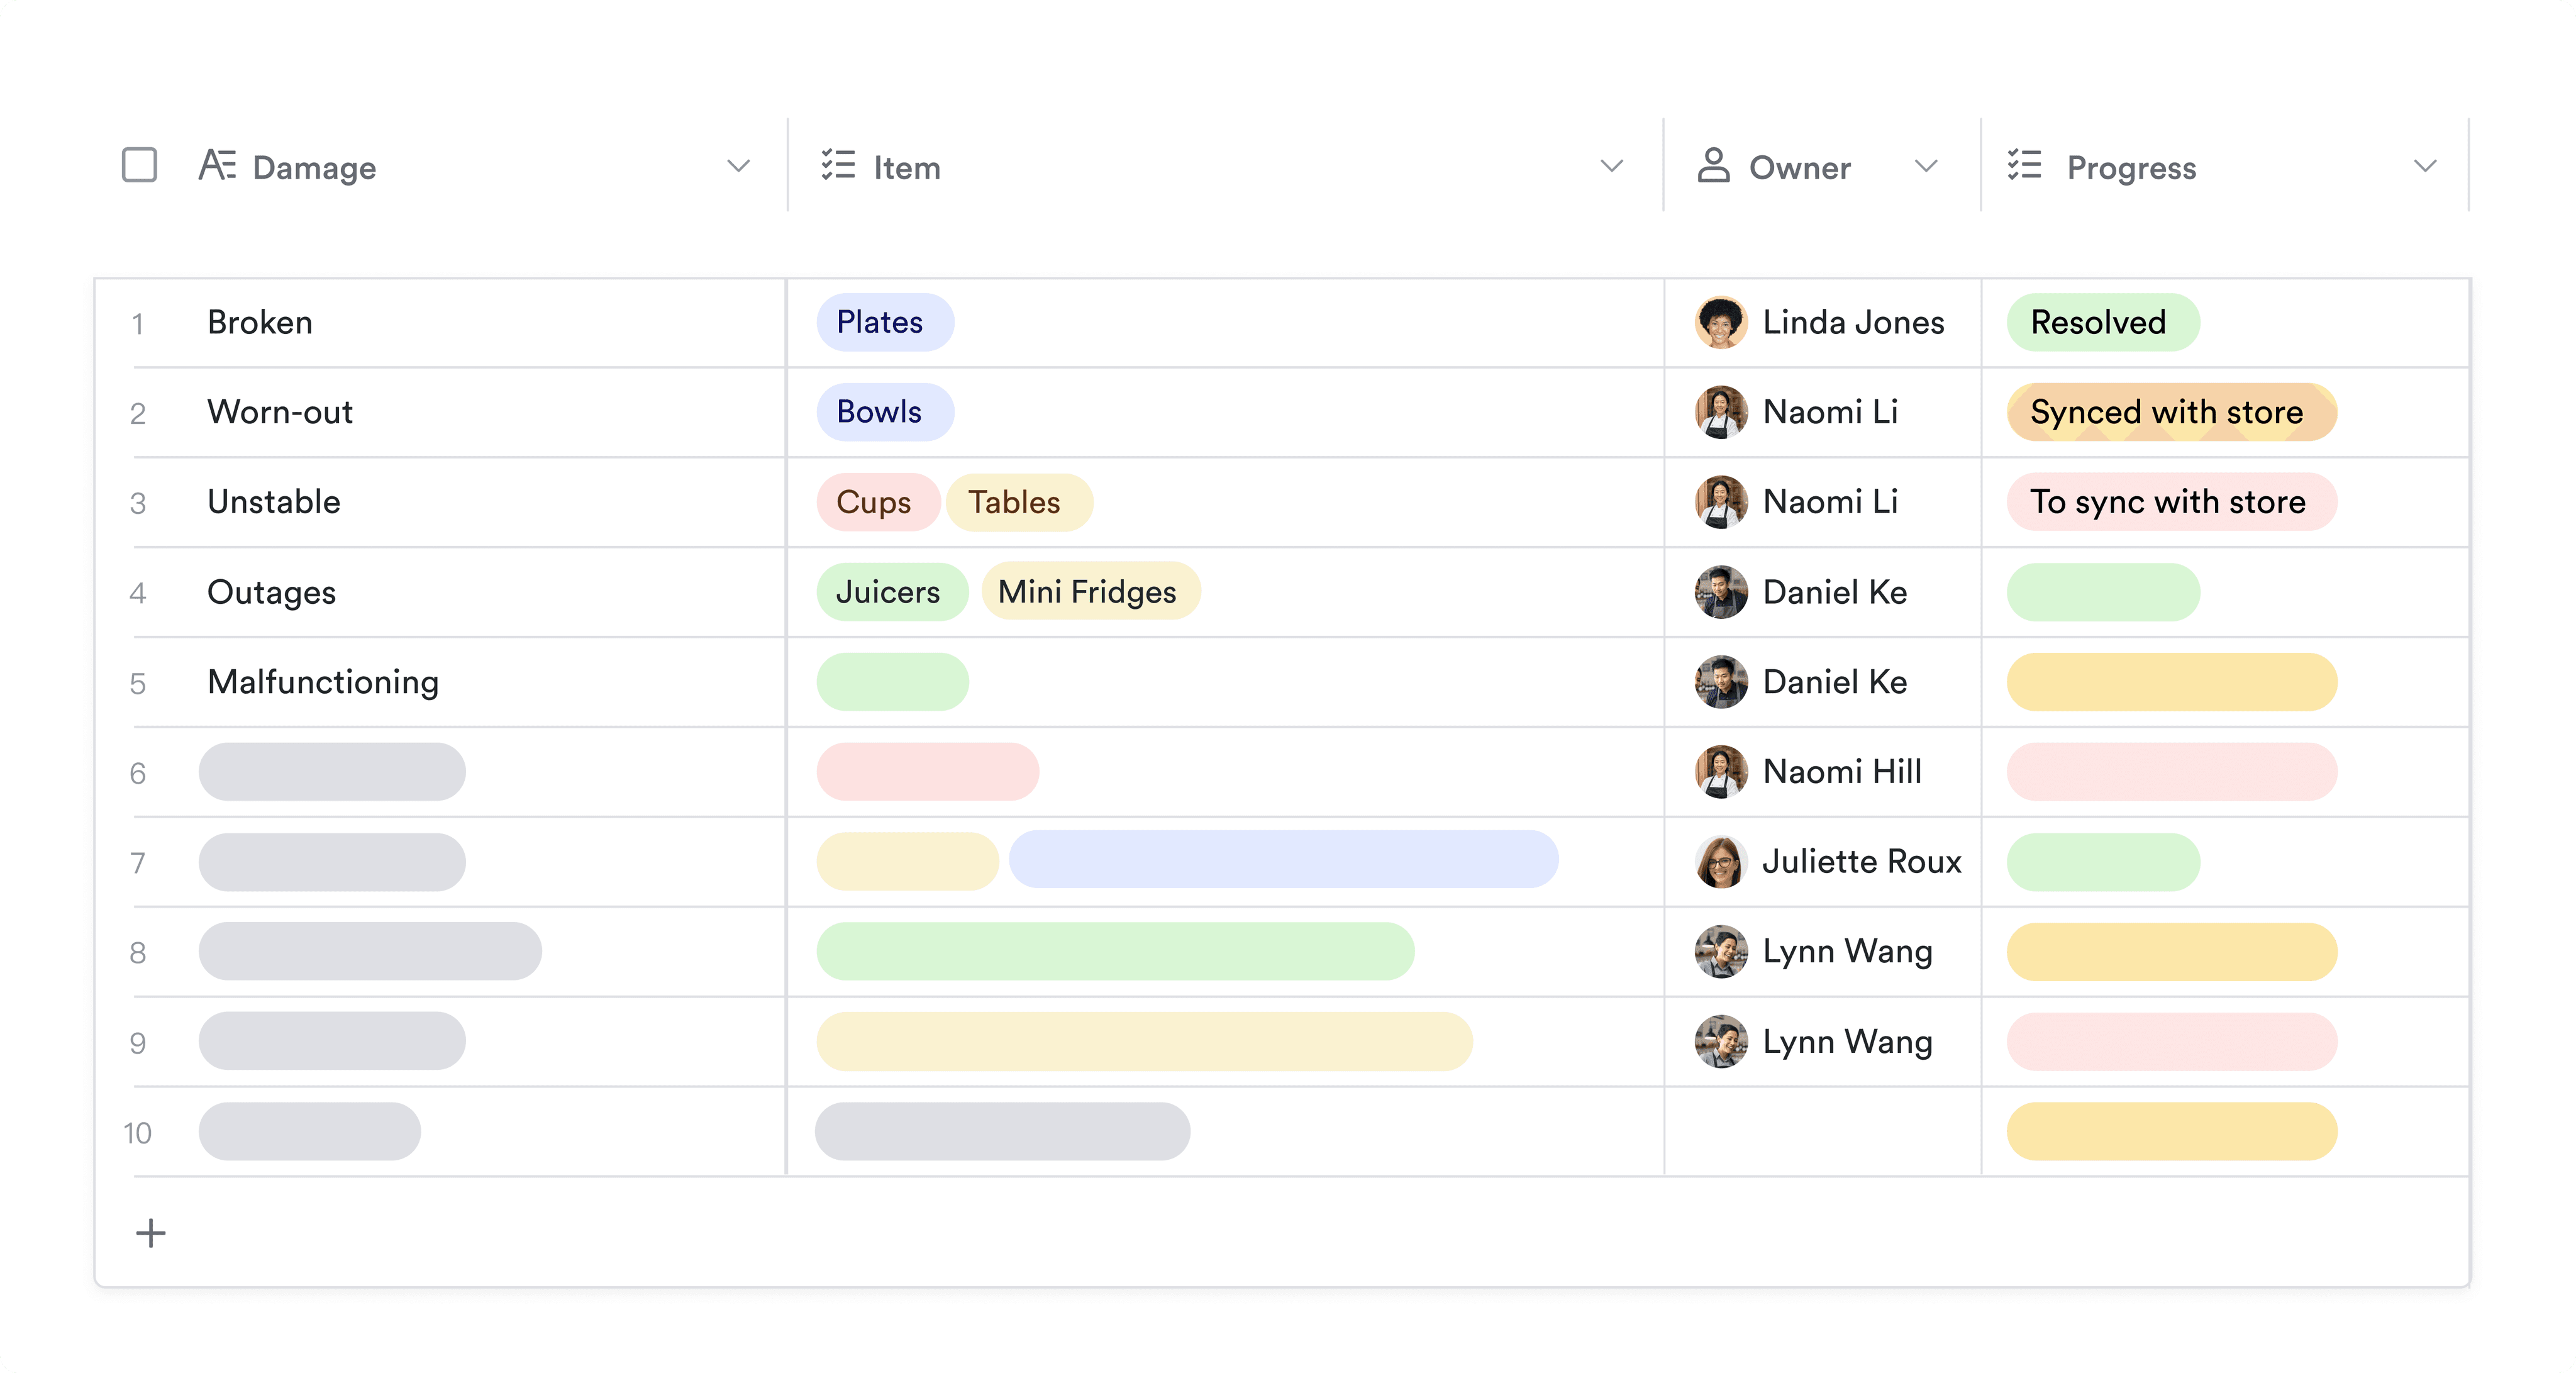The width and height of the screenshot is (2576, 1373).
Task: Open the Damage column dropdown chevron
Action: coord(738,166)
